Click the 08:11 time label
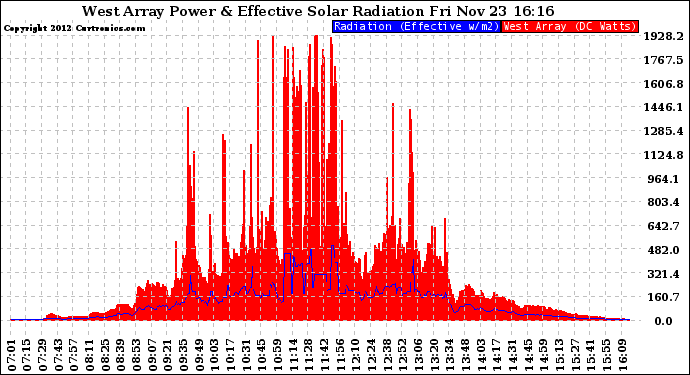The image size is (690, 375). point(90,355)
